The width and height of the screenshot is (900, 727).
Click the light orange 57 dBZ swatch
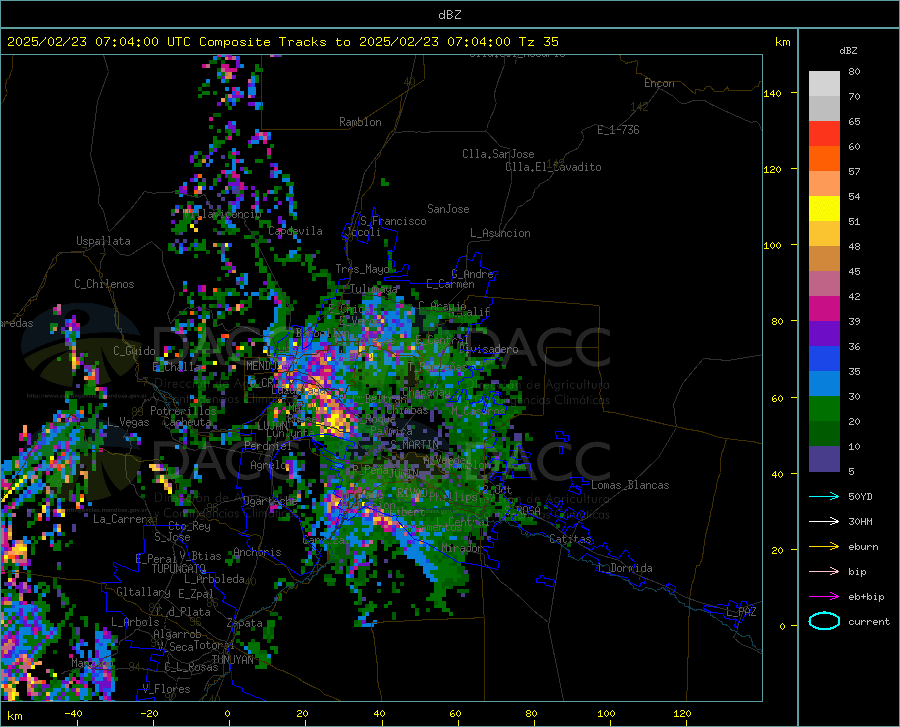pyautogui.click(x=824, y=184)
